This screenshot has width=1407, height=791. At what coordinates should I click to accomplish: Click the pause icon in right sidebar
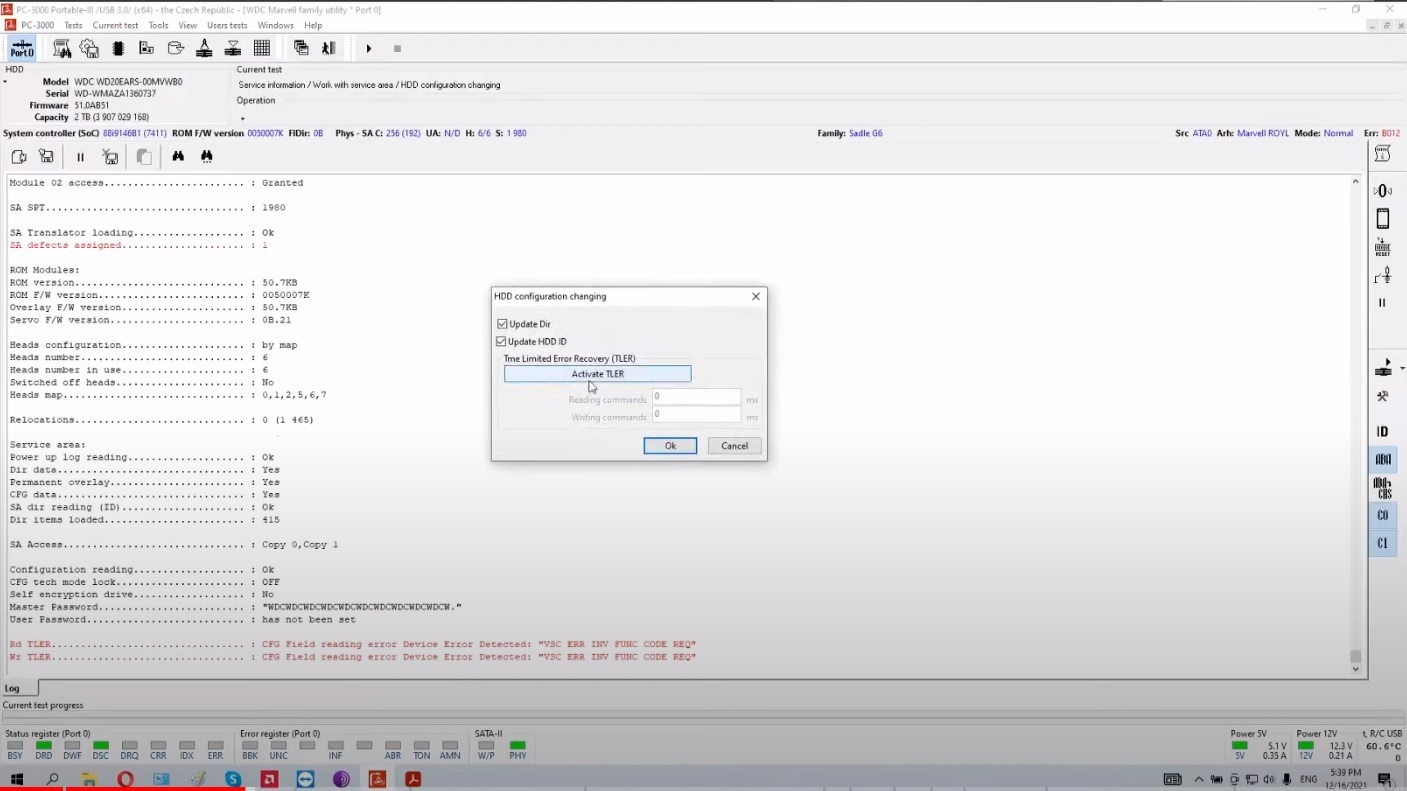click(x=1383, y=303)
